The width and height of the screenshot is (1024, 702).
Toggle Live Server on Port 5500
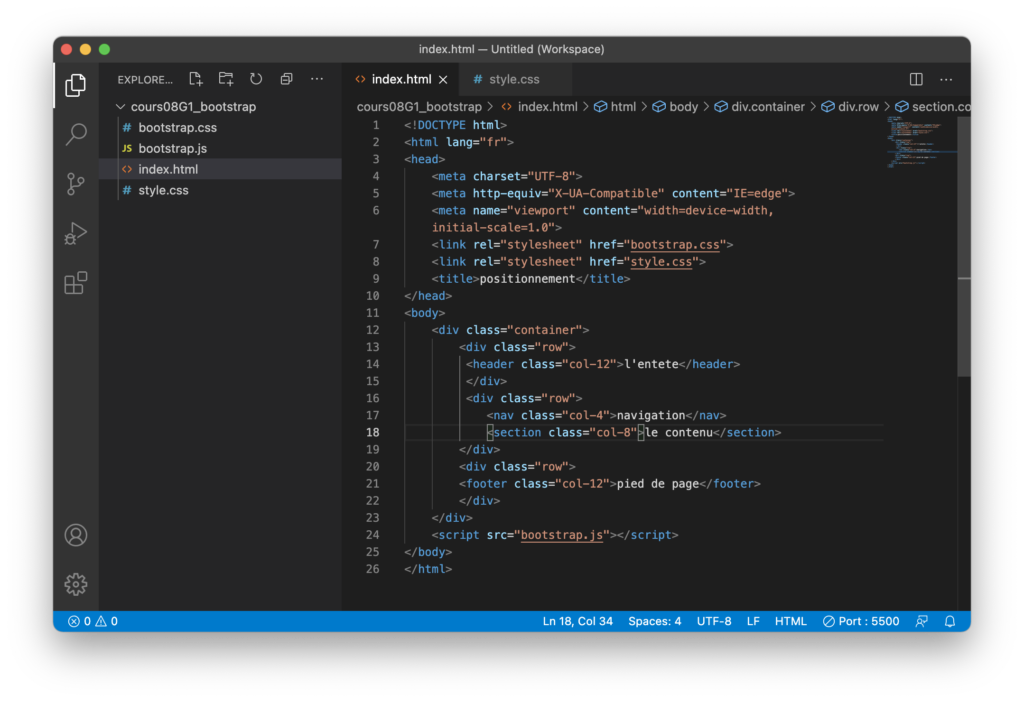click(x=860, y=621)
